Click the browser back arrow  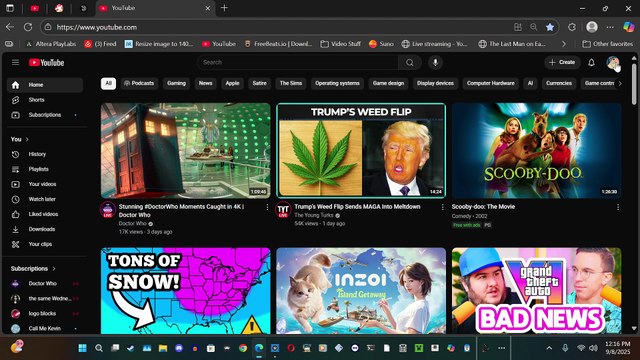[x=10, y=27]
